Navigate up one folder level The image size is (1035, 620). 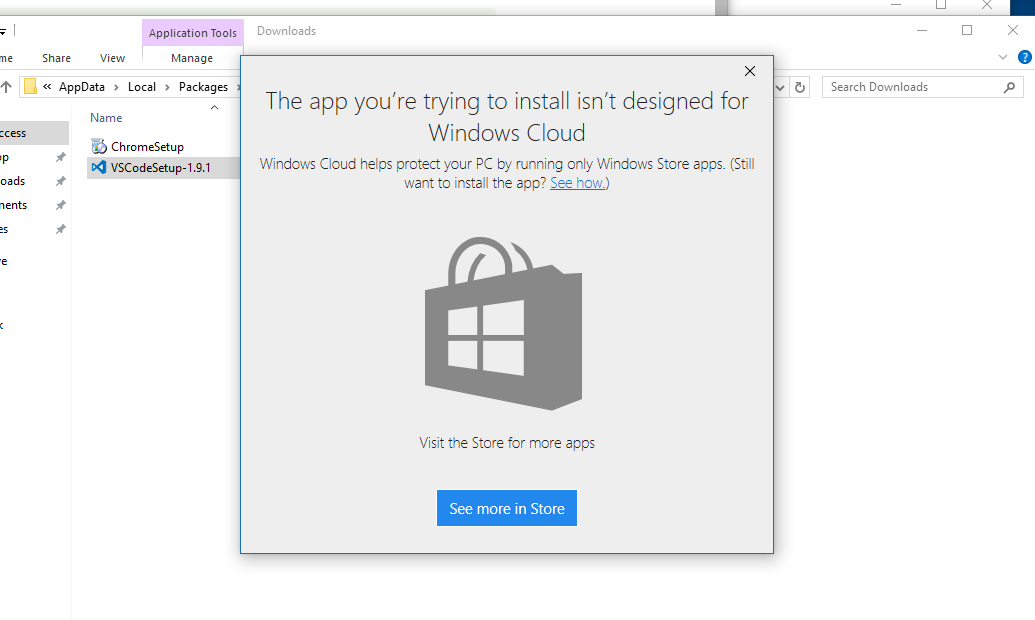(7, 87)
